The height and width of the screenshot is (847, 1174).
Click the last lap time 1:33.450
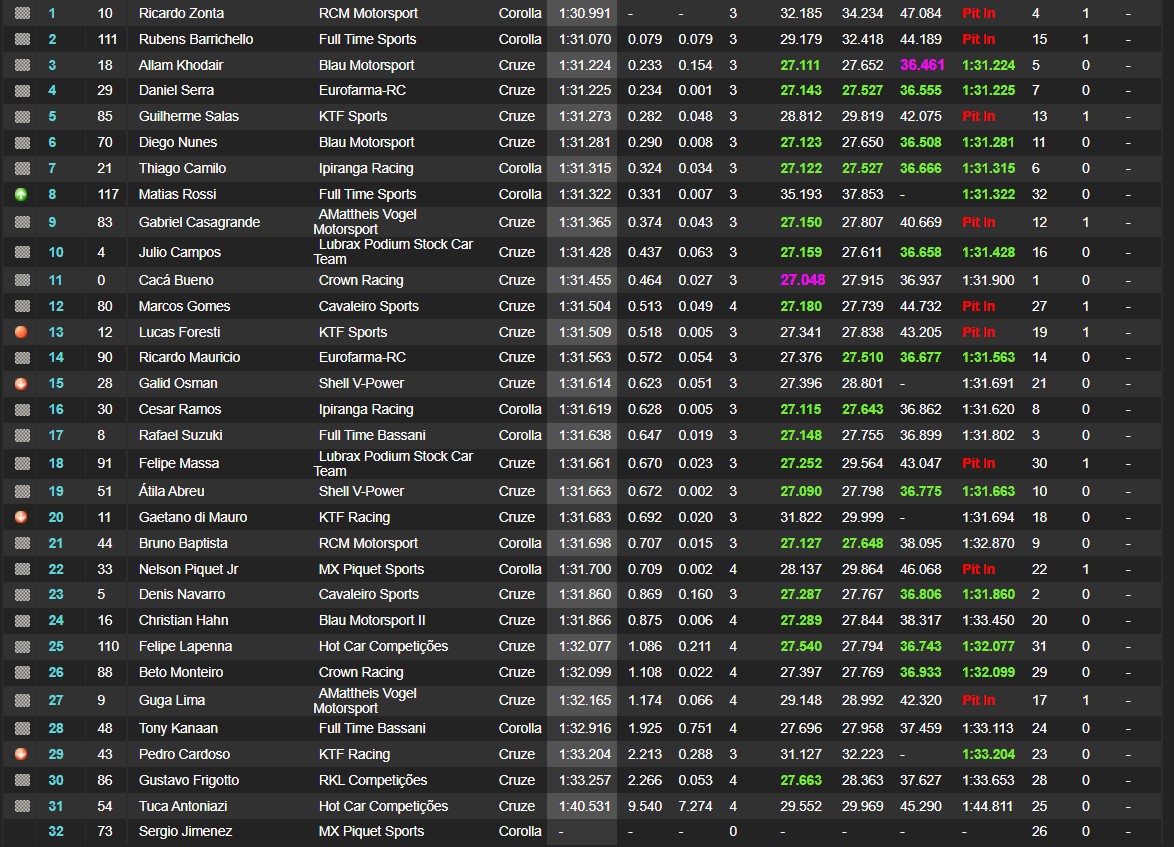[988, 620]
